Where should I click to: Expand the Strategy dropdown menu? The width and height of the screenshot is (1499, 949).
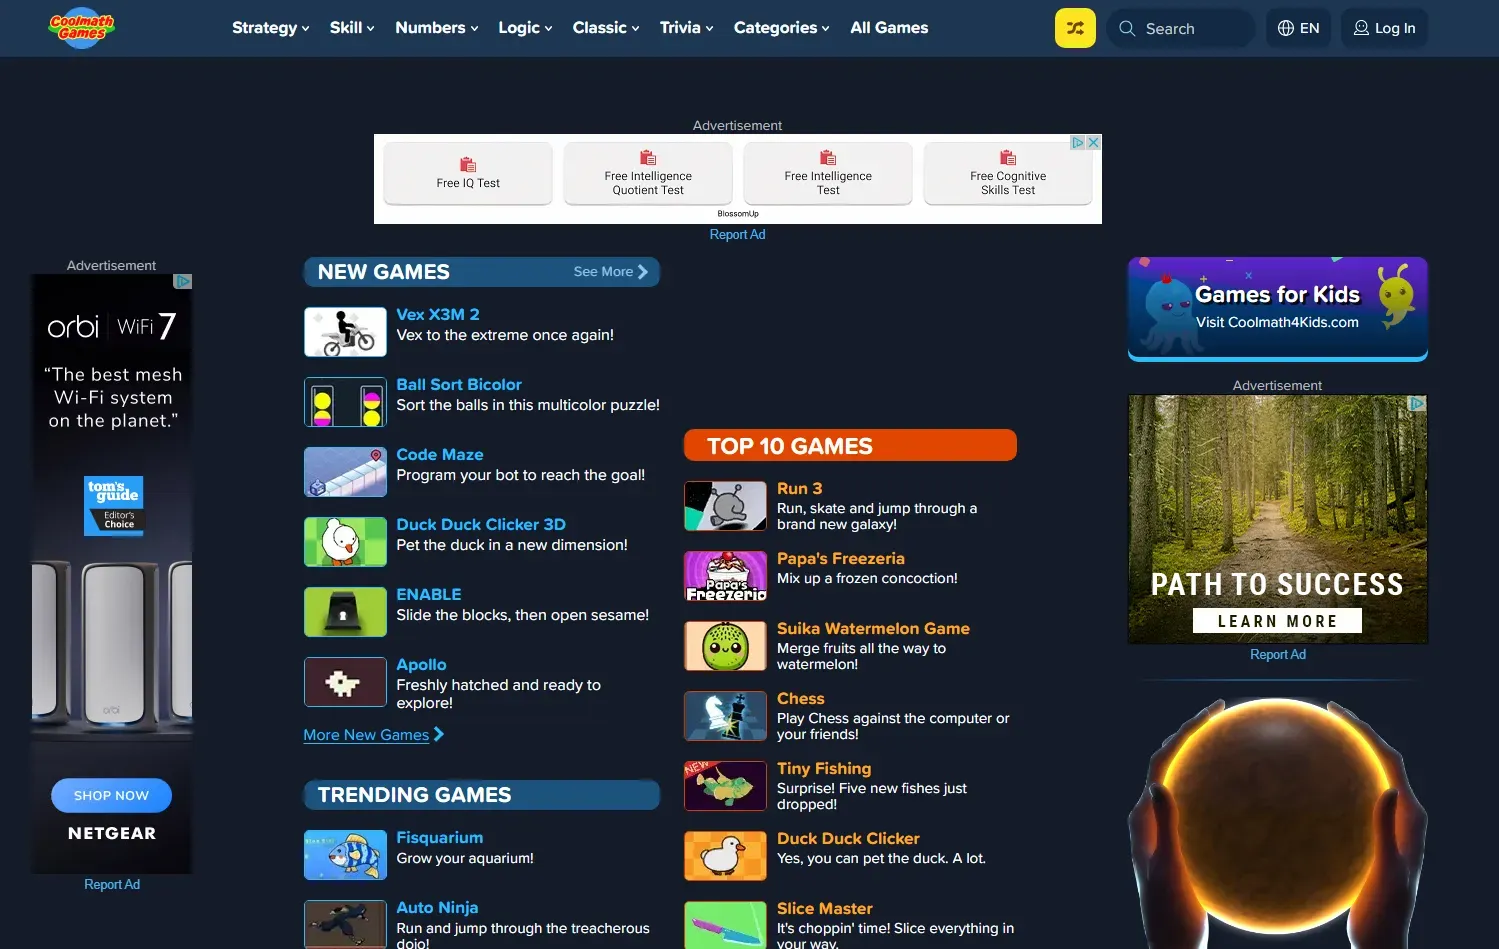tap(270, 28)
